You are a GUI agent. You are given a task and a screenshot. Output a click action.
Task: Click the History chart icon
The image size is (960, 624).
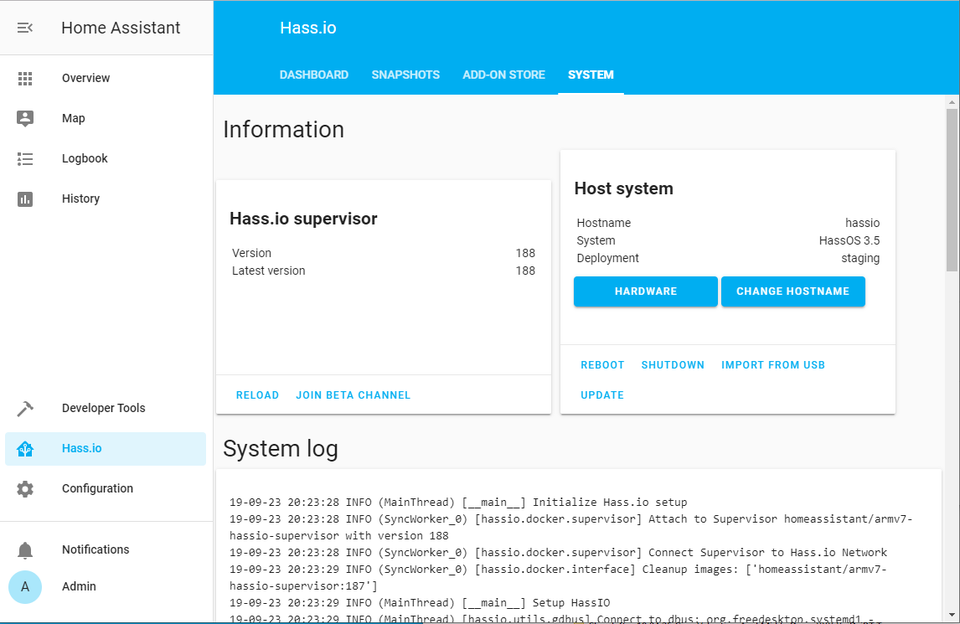tap(25, 199)
